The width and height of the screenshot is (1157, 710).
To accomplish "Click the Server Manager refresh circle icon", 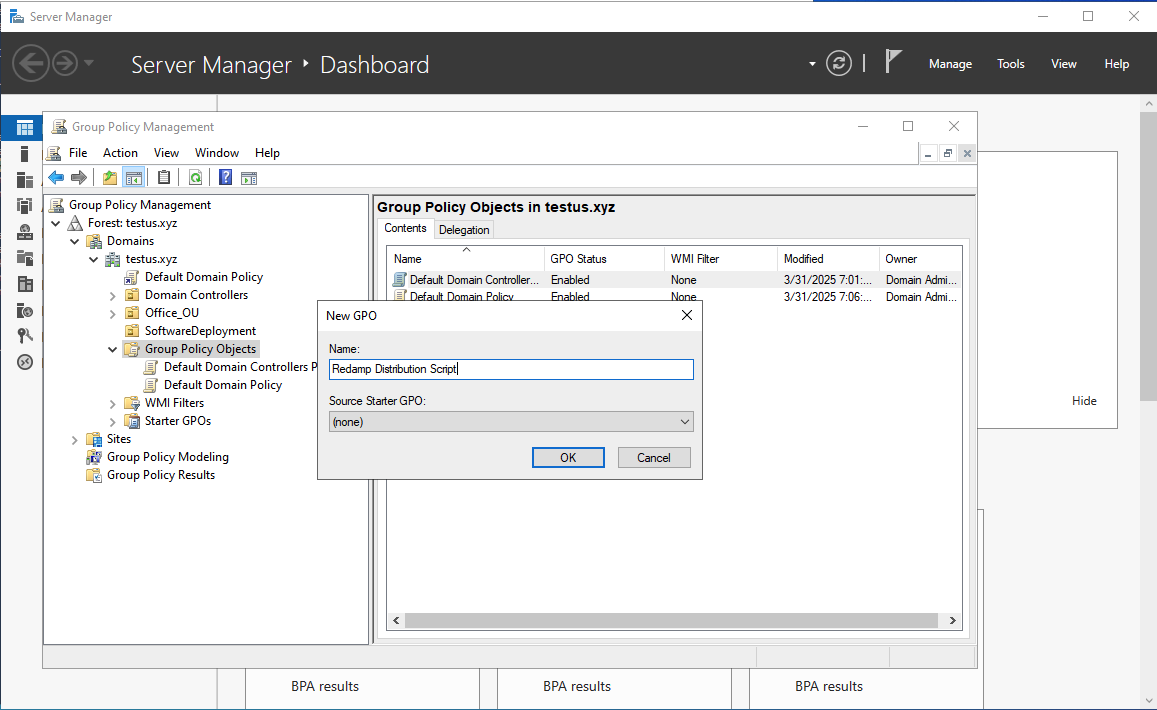I will pyautogui.click(x=838, y=64).
